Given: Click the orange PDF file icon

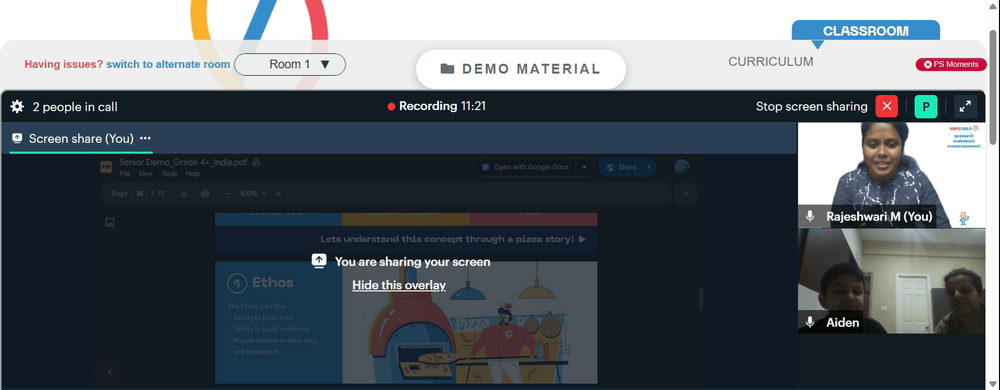Looking at the screenshot, I should (x=106, y=167).
